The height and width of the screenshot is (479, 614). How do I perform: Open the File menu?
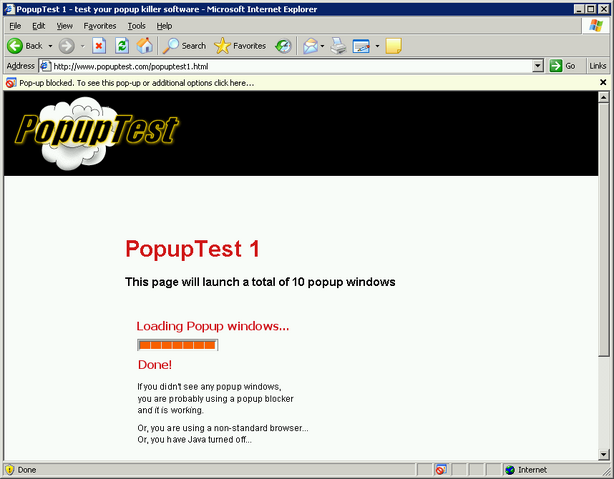coord(15,26)
